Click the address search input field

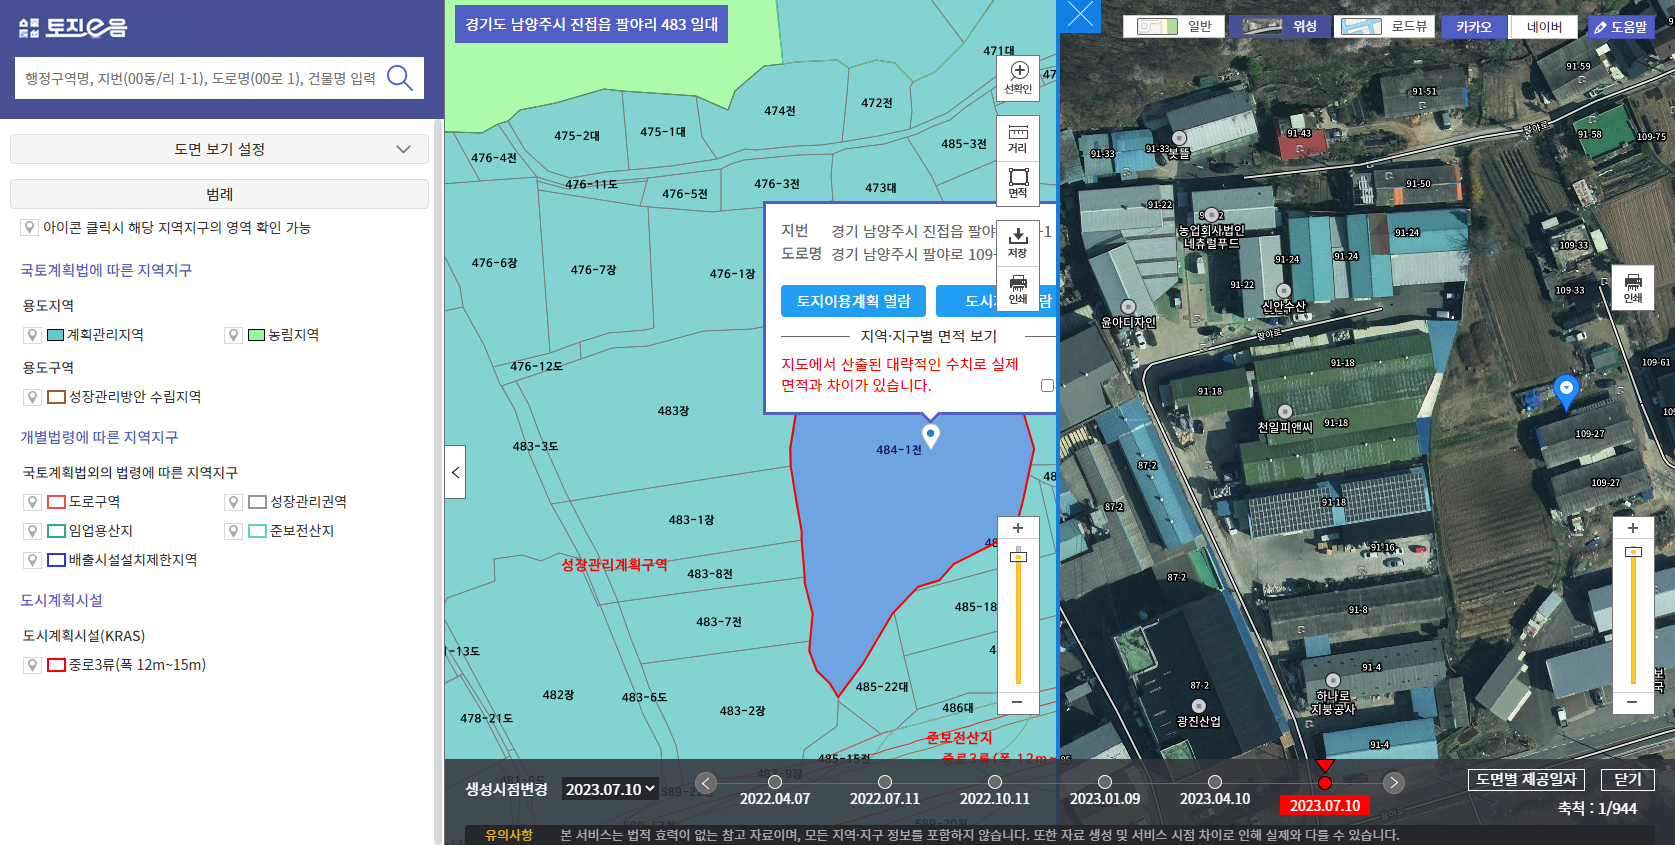coord(200,78)
